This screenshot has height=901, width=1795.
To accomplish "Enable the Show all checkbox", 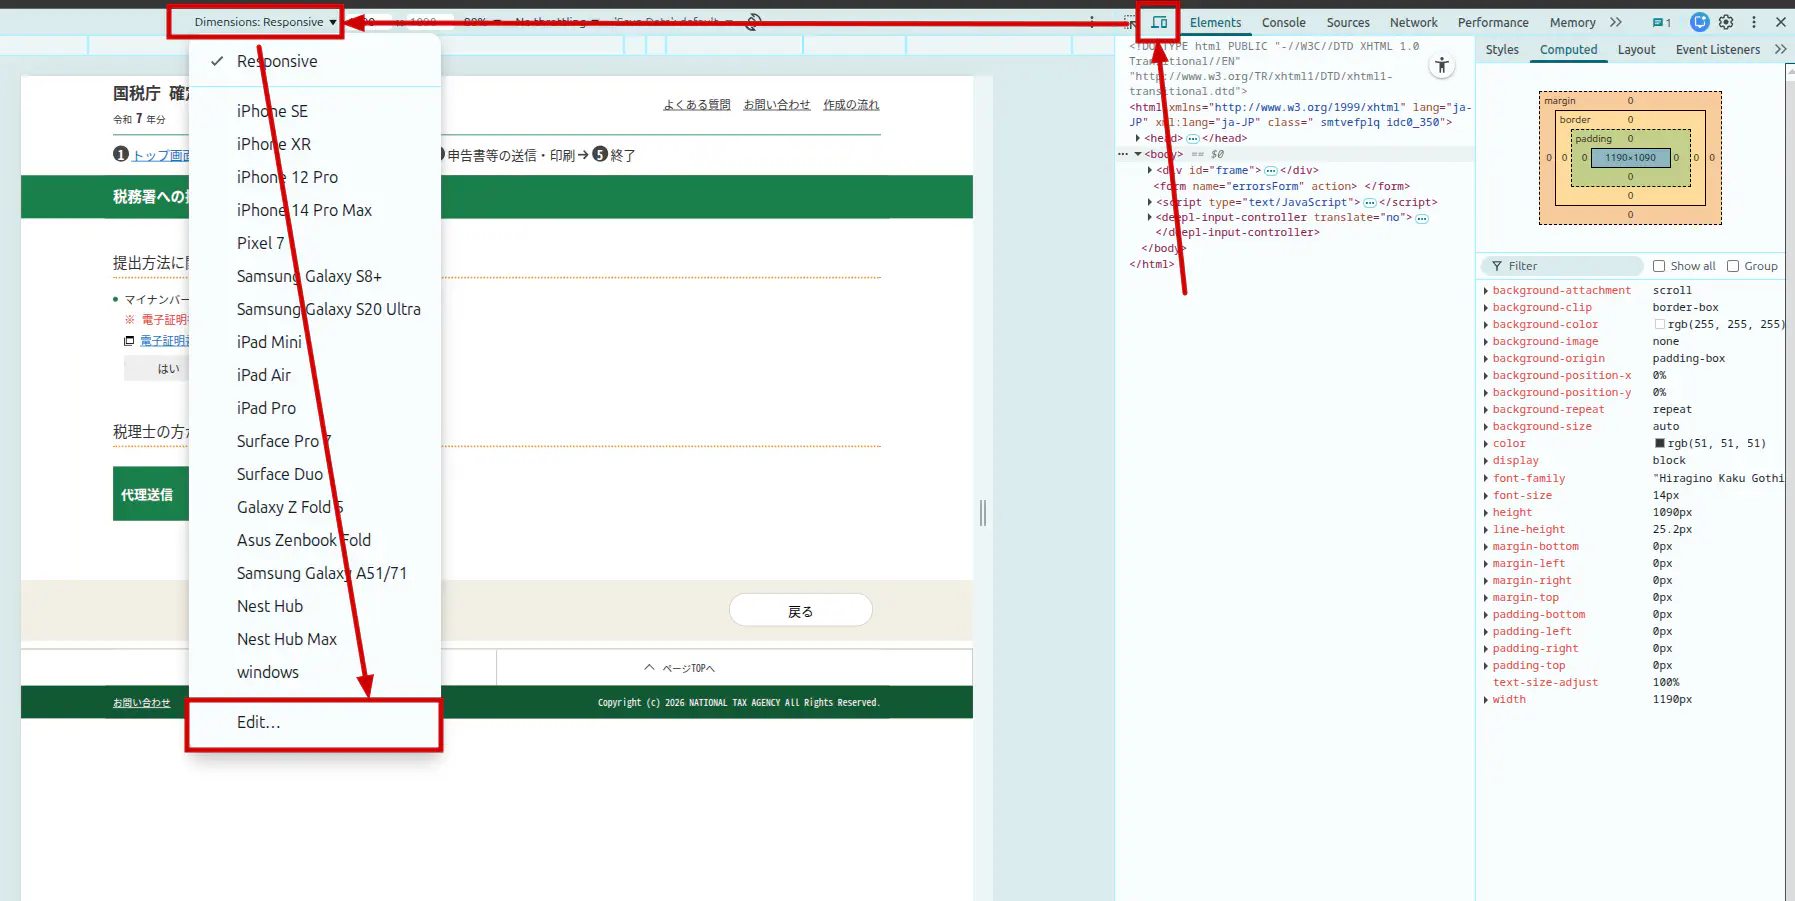I will click(1659, 266).
